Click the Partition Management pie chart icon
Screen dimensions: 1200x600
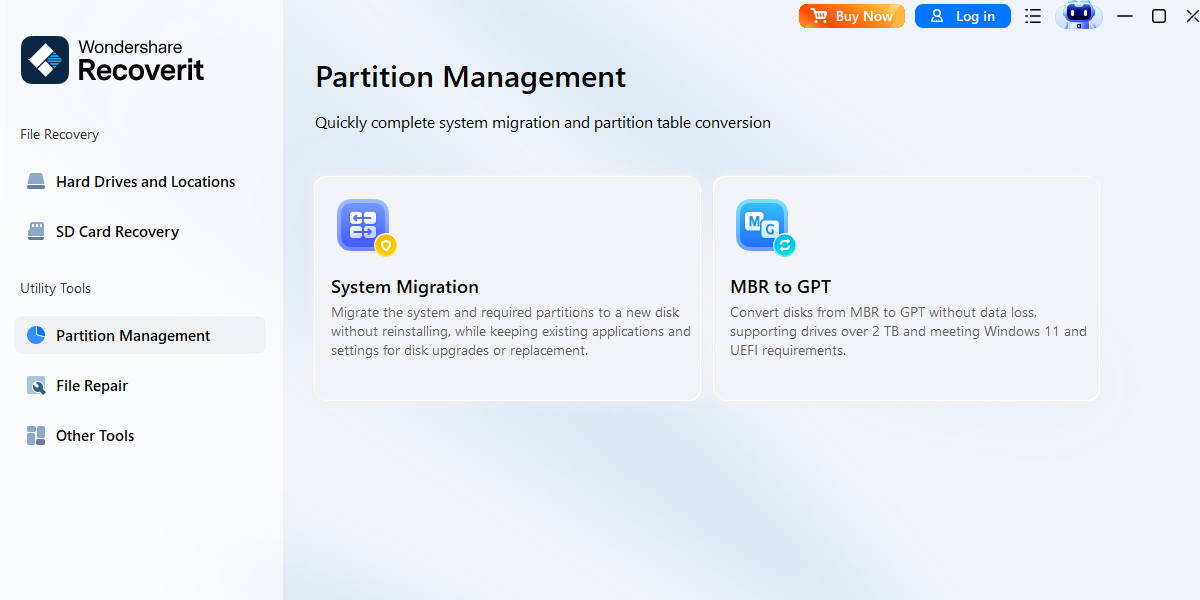coord(36,336)
